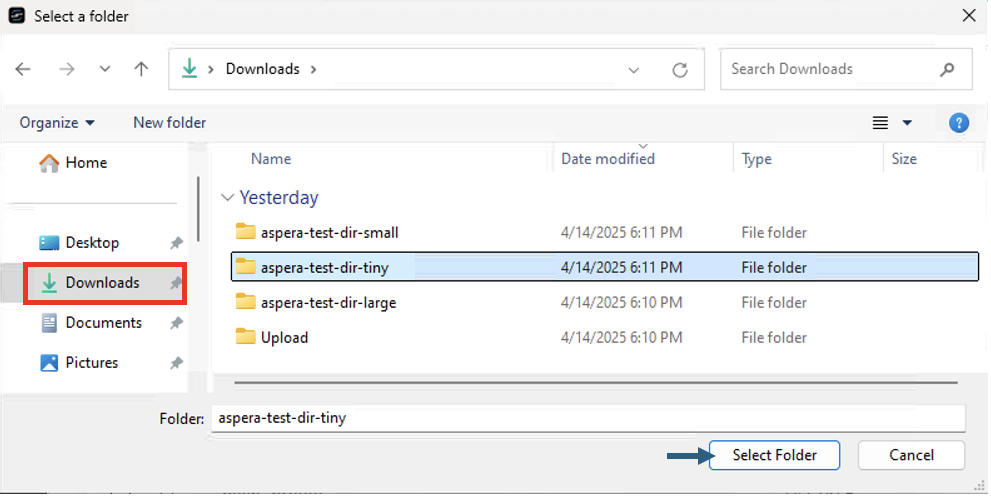The image size is (991, 496).
Task: Click the Back navigation arrow
Action: tap(23, 69)
